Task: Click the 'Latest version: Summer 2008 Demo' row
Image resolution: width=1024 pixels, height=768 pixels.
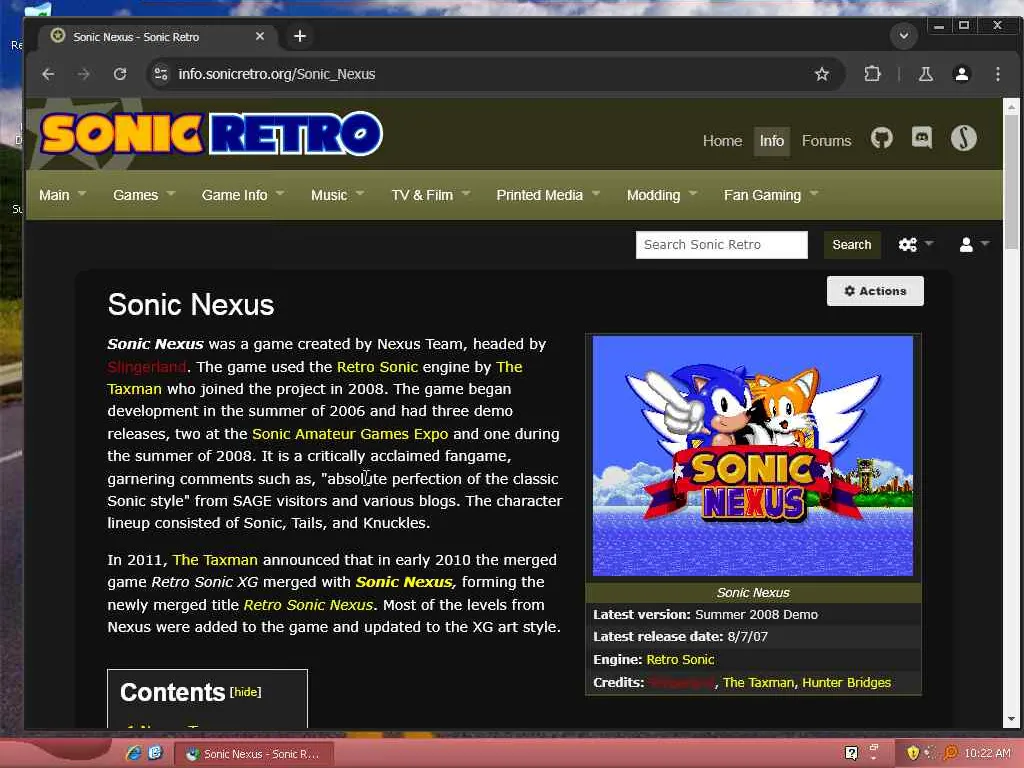Action: [x=754, y=615]
